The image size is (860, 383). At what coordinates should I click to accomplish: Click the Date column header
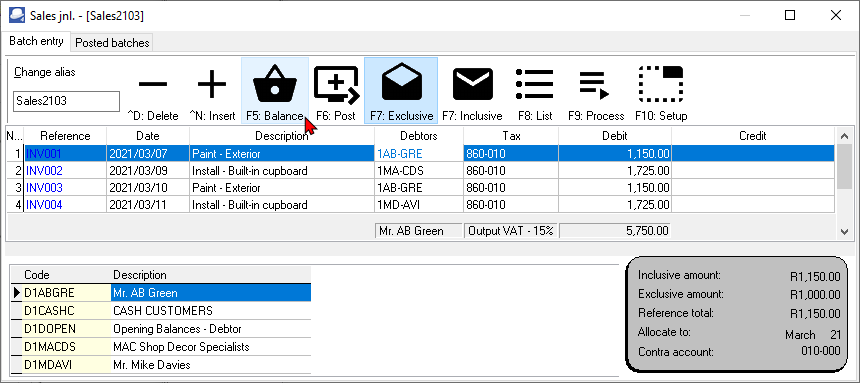(148, 136)
